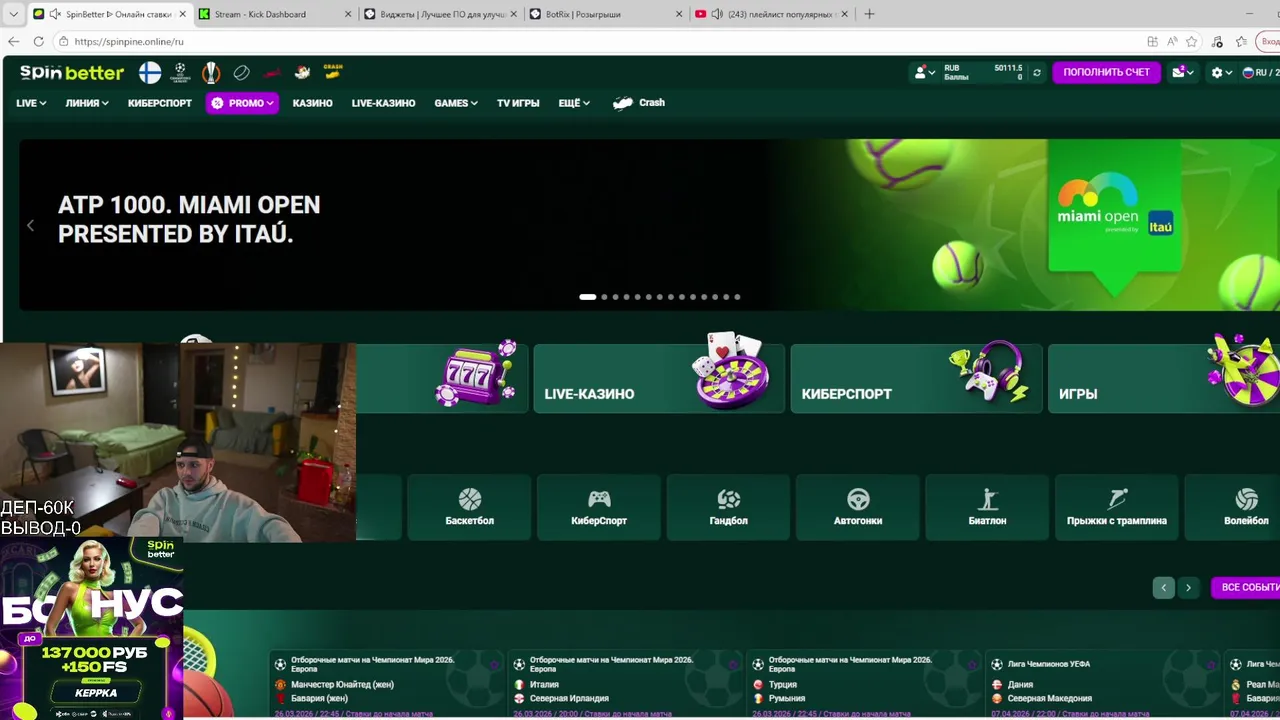This screenshot has width=1280, height=720.
Task: Open the user profile menu
Action: tap(924, 72)
